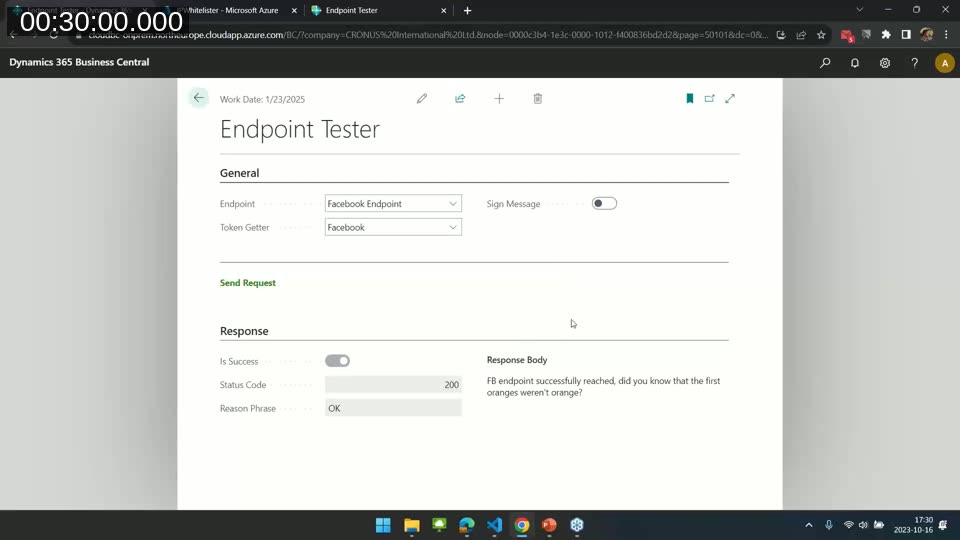
Task: Collapse the Response section header
Action: [x=244, y=331]
